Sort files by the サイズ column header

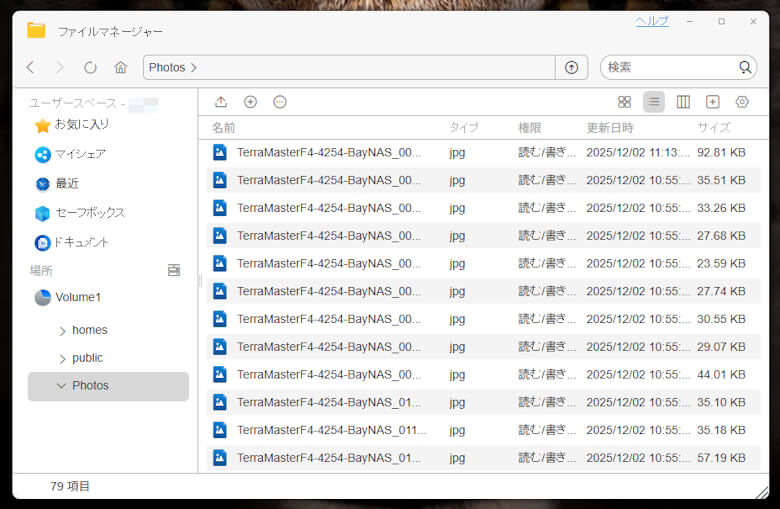pos(713,128)
